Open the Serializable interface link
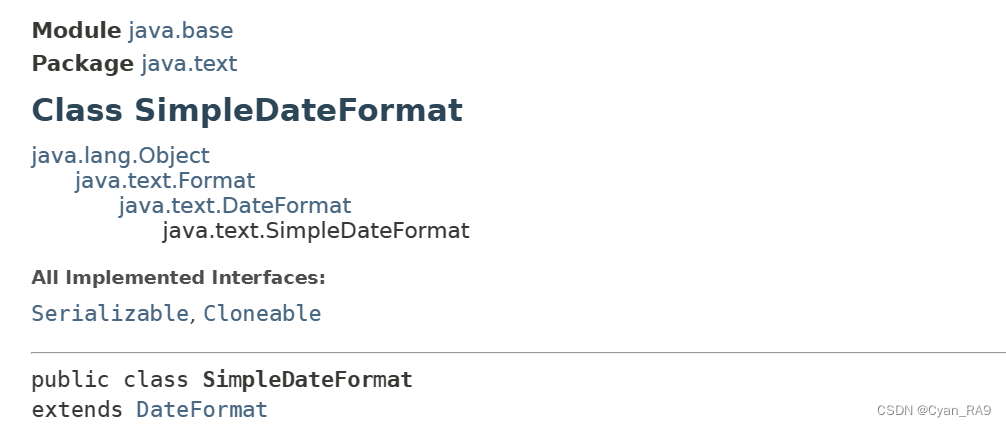 tap(110, 314)
